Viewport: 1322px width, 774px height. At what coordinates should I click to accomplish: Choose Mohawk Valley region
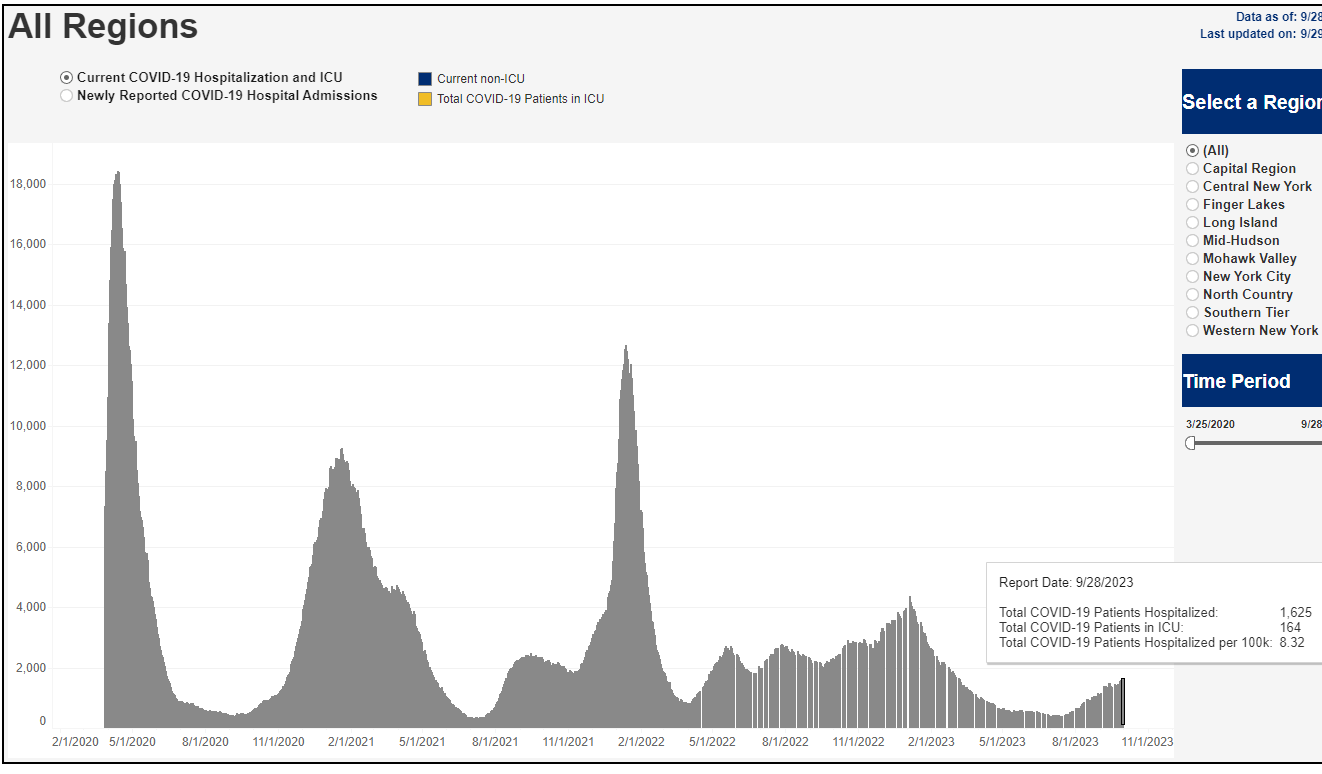coord(1192,259)
